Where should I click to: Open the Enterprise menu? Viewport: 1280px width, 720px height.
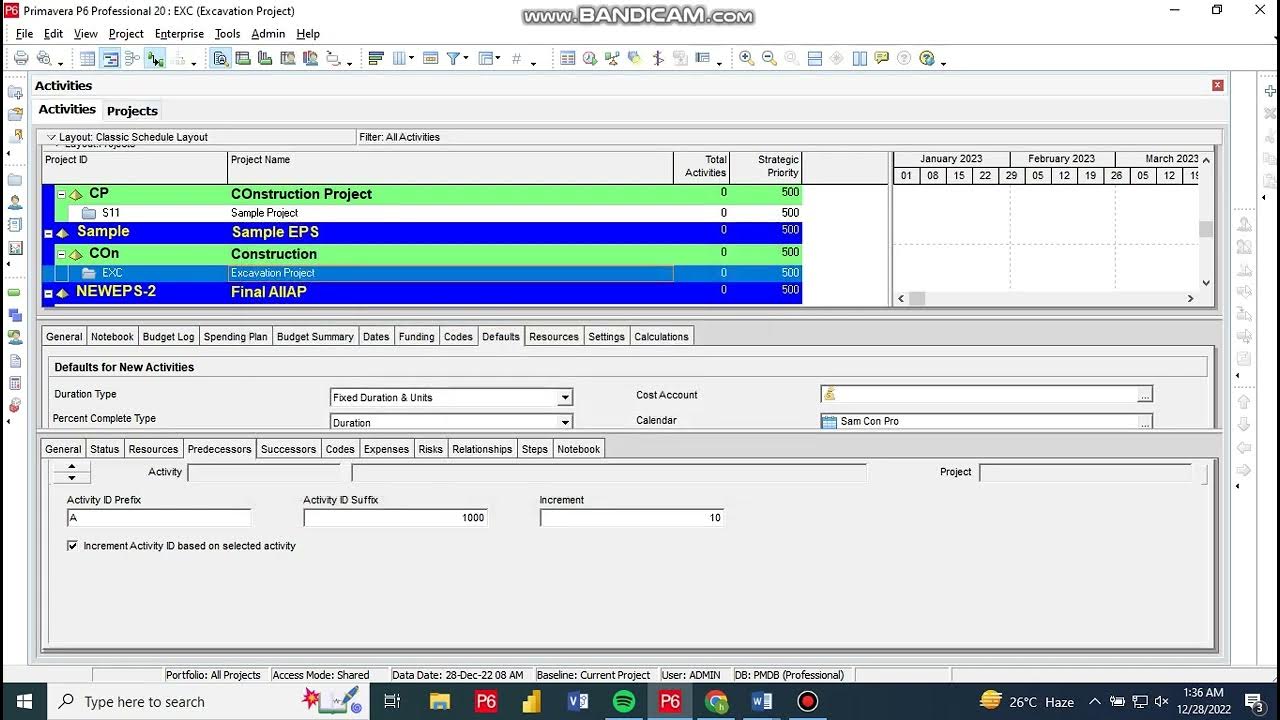click(179, 34)
